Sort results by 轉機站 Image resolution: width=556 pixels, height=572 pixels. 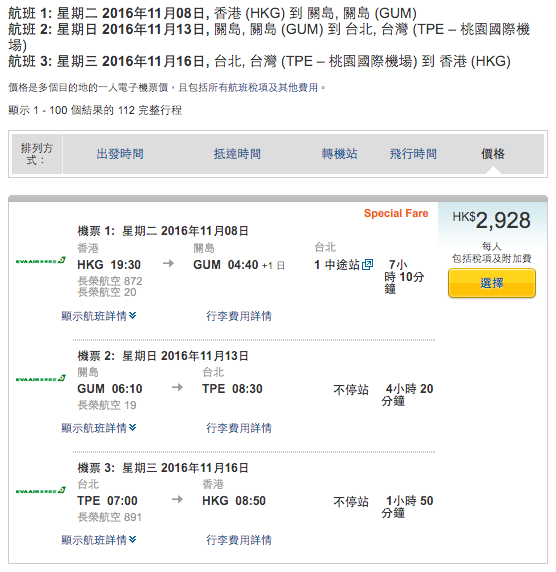(339, 154)
